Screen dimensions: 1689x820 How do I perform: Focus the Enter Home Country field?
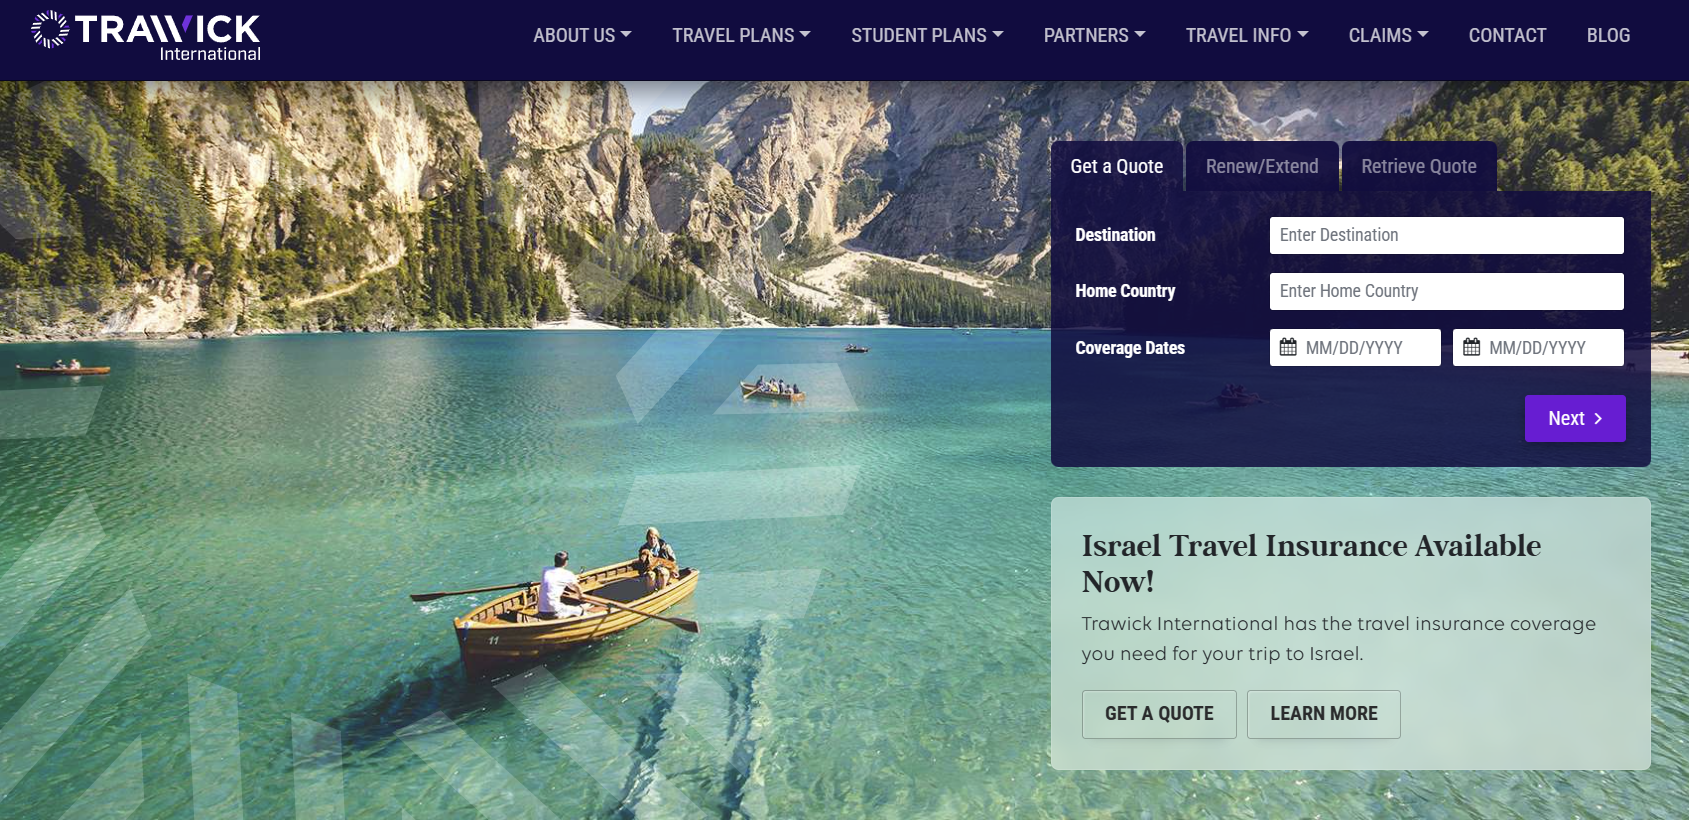click(x=1446, y=291)
